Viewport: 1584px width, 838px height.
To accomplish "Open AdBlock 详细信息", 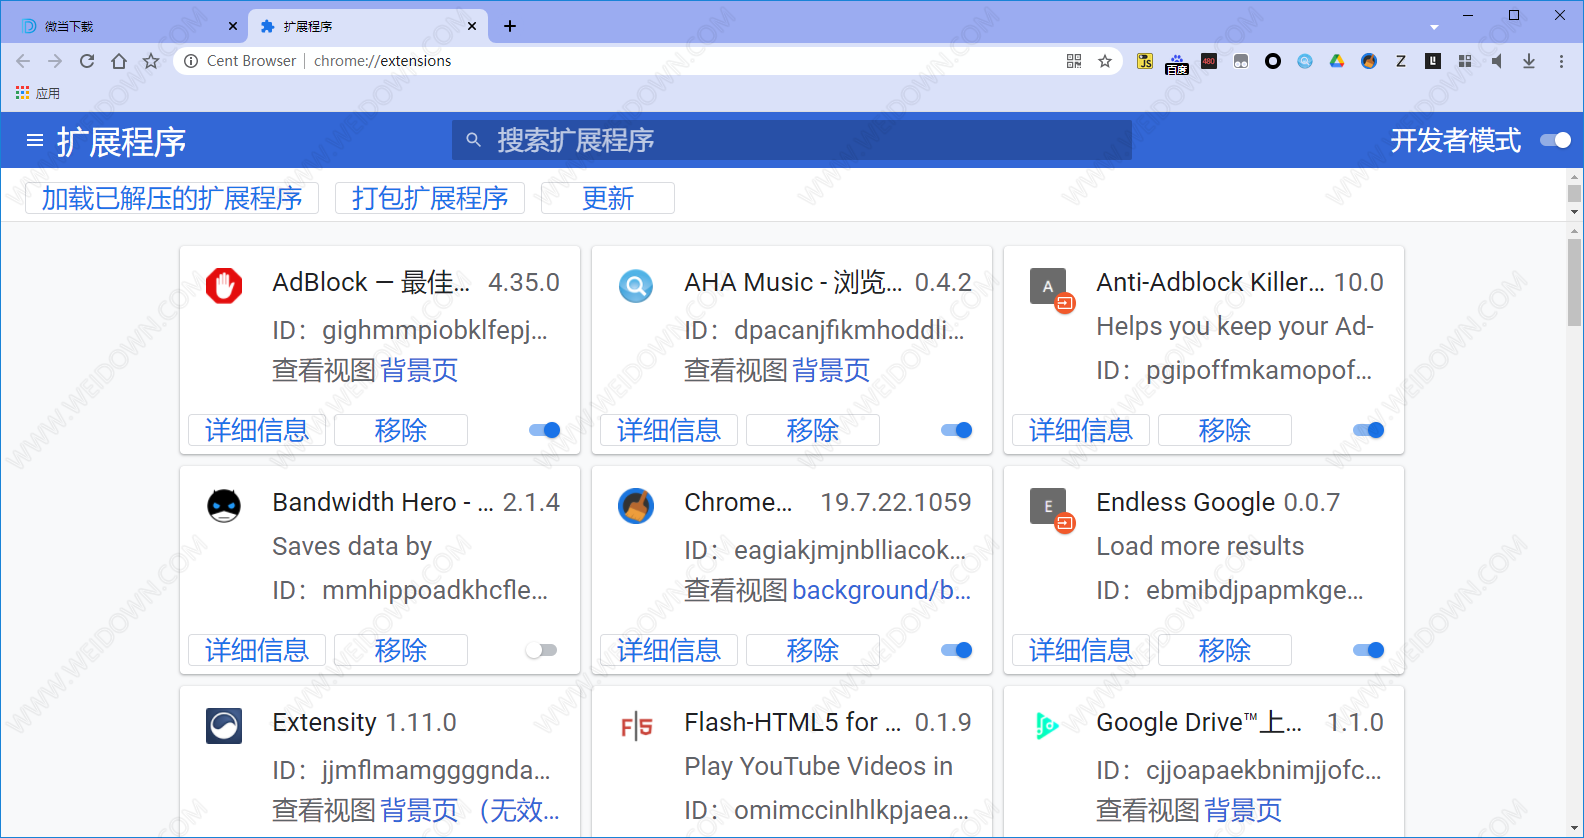I will tap(257, 430).
